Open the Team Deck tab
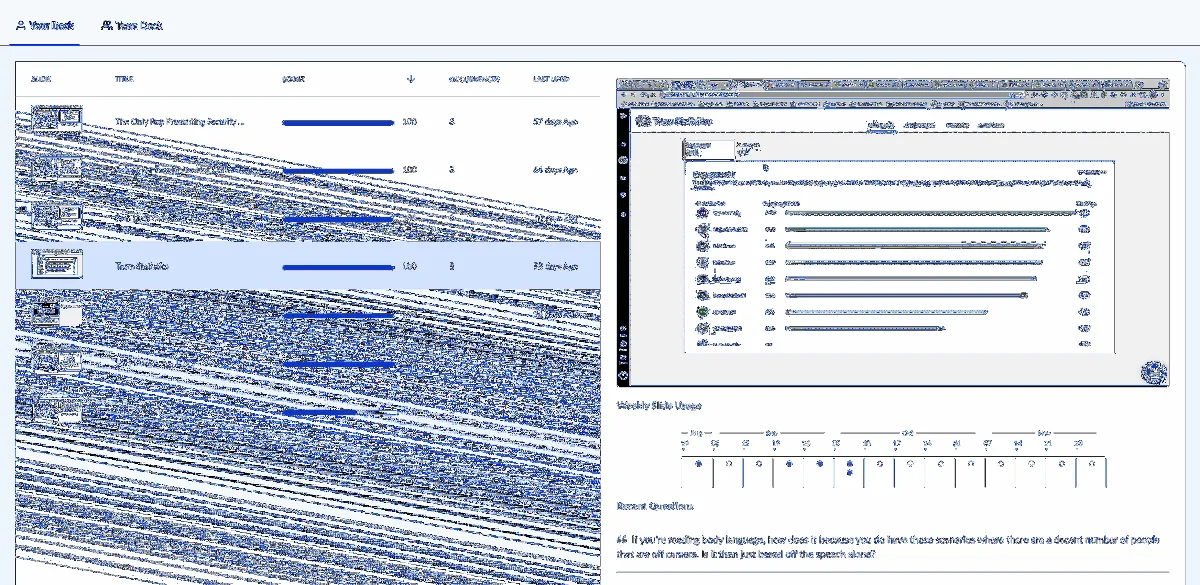The width and height of the screenshot is (1200, 585). tap(132, 25)
